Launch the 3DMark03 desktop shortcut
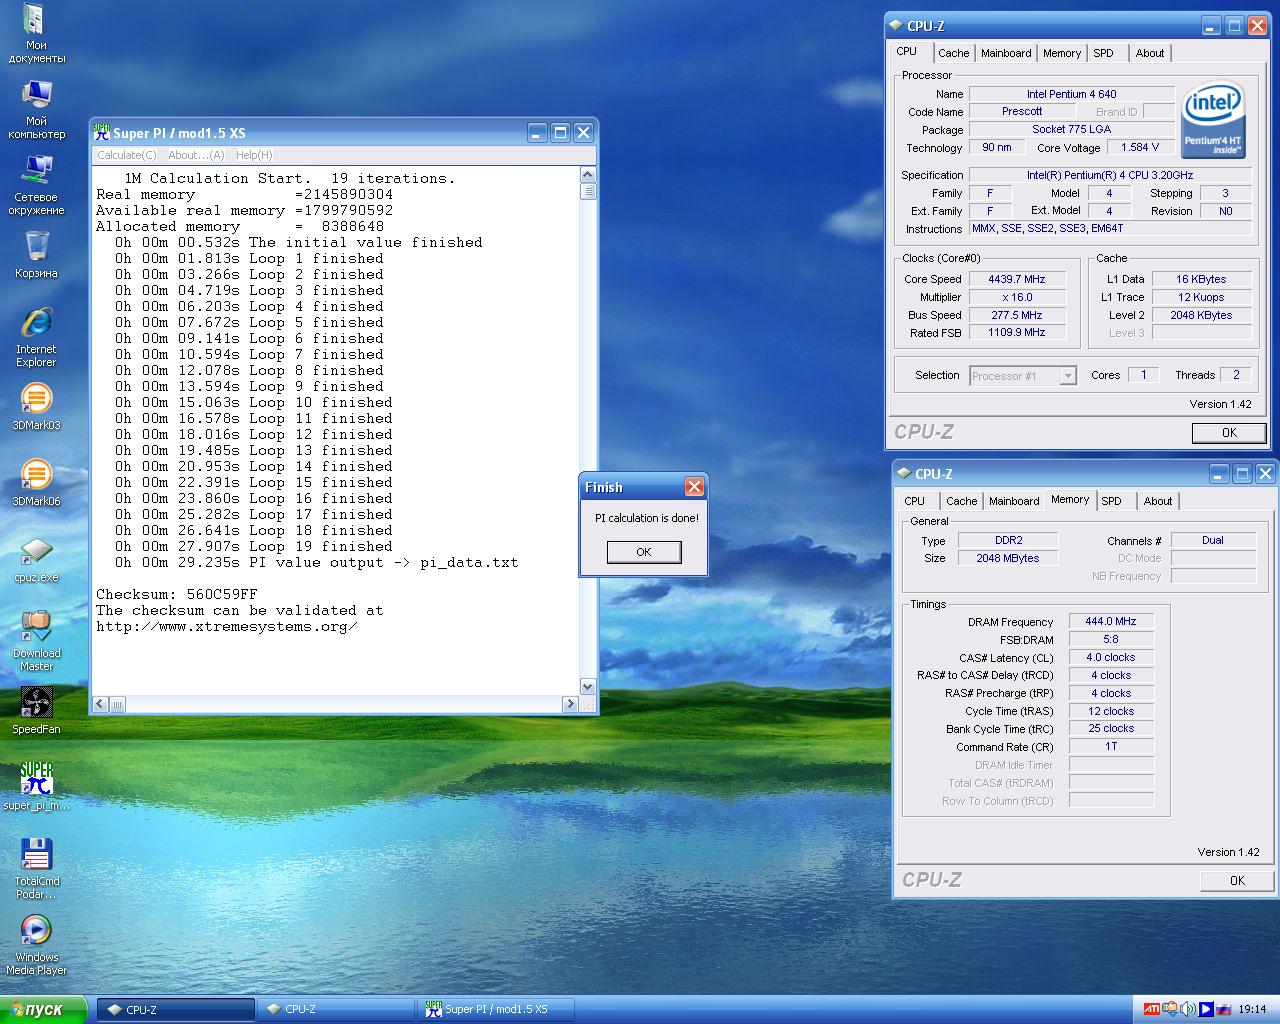The image size is (1280, 1024). [36, 406]
